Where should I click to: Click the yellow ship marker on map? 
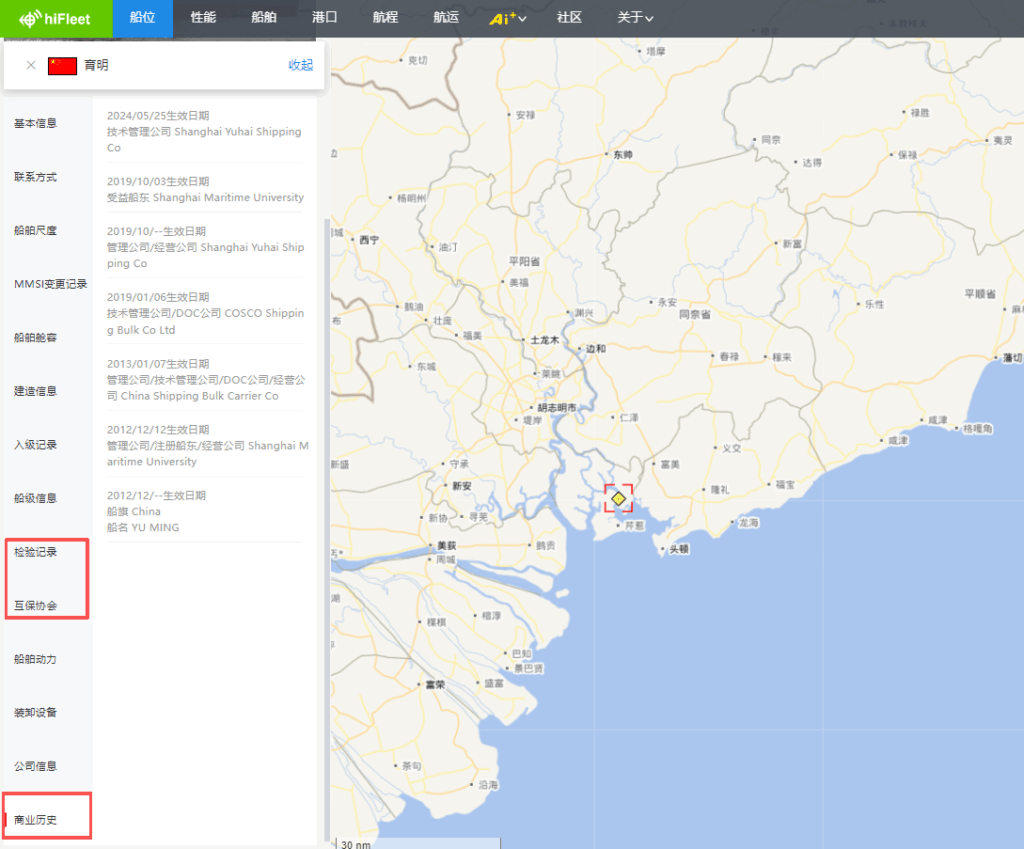pos(618,498)
